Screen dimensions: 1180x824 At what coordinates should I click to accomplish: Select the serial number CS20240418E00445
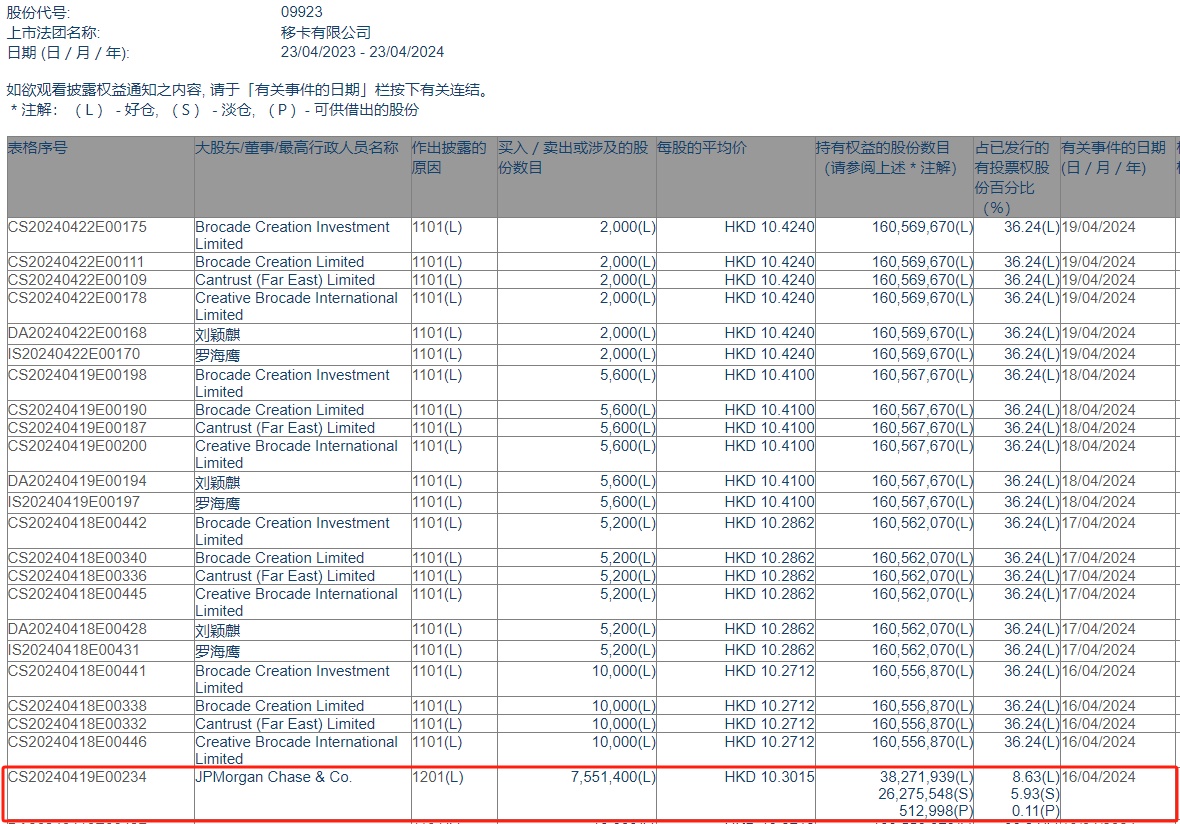78,594
